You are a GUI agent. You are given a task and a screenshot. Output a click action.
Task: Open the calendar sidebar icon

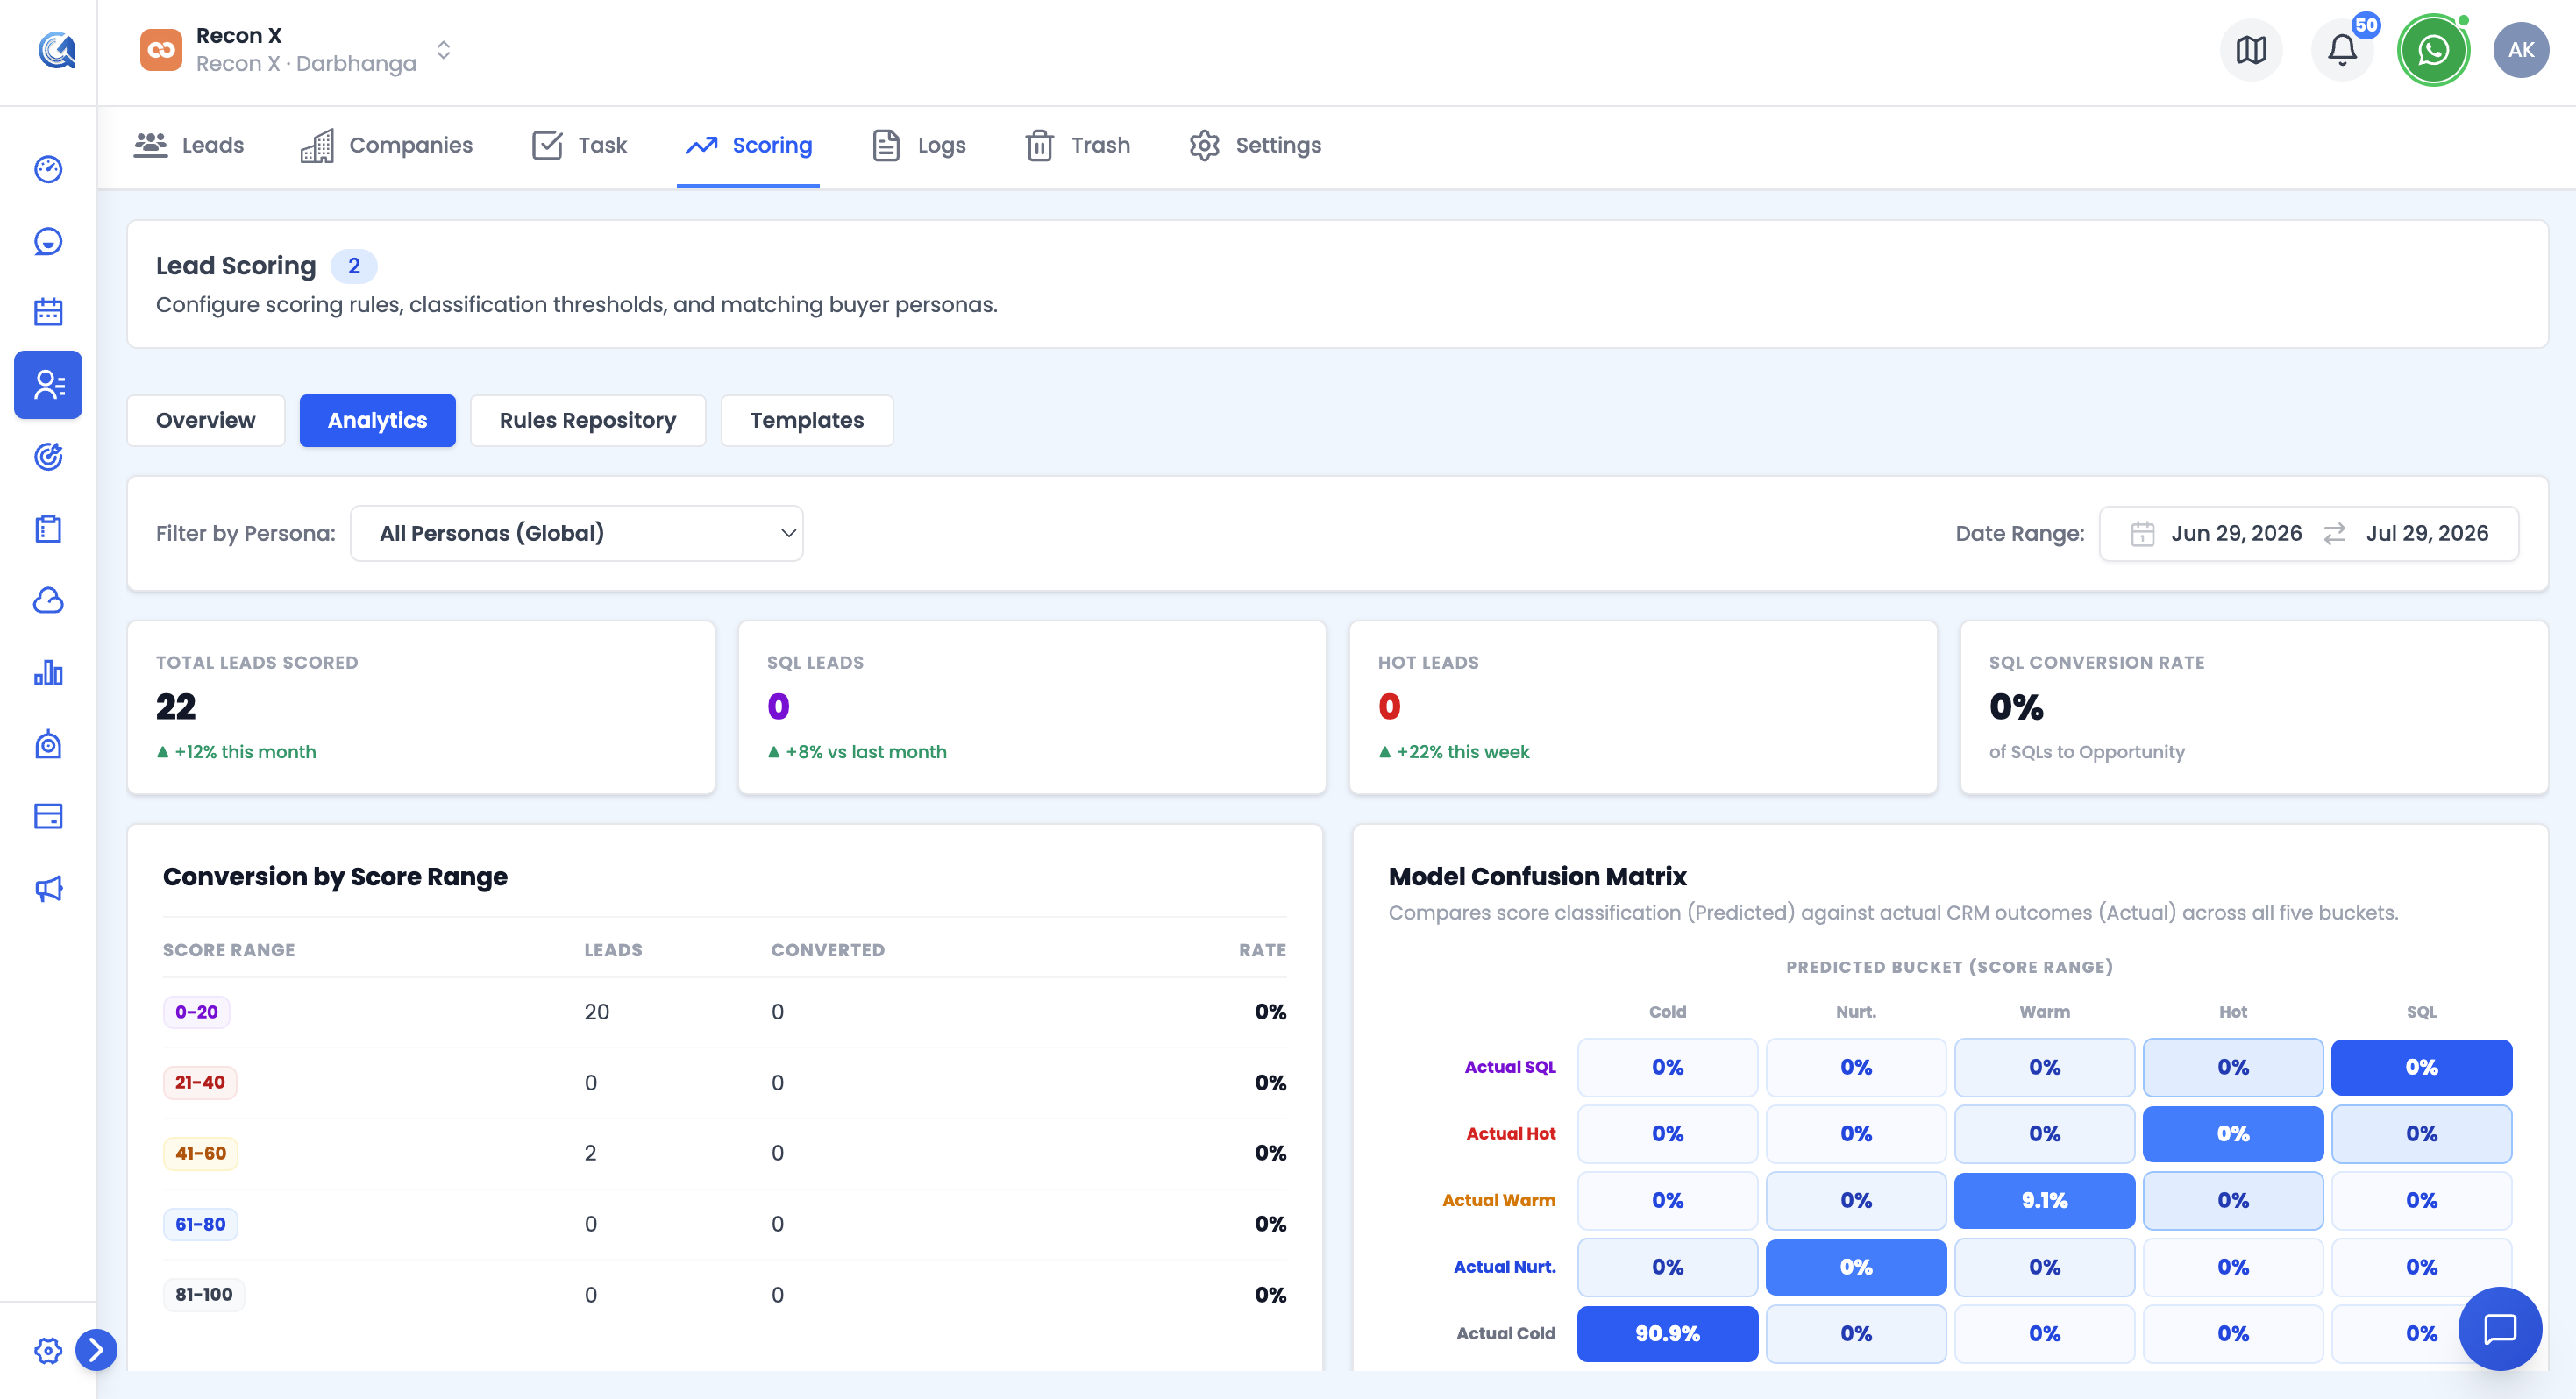48,312
